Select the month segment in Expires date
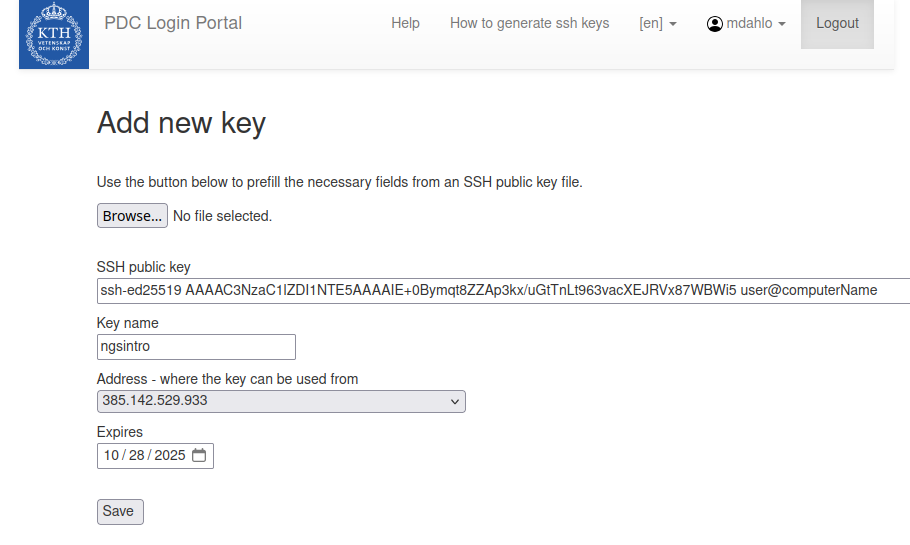Image resolution: width=910 pixels, height=545 pixels. (111, 456)
